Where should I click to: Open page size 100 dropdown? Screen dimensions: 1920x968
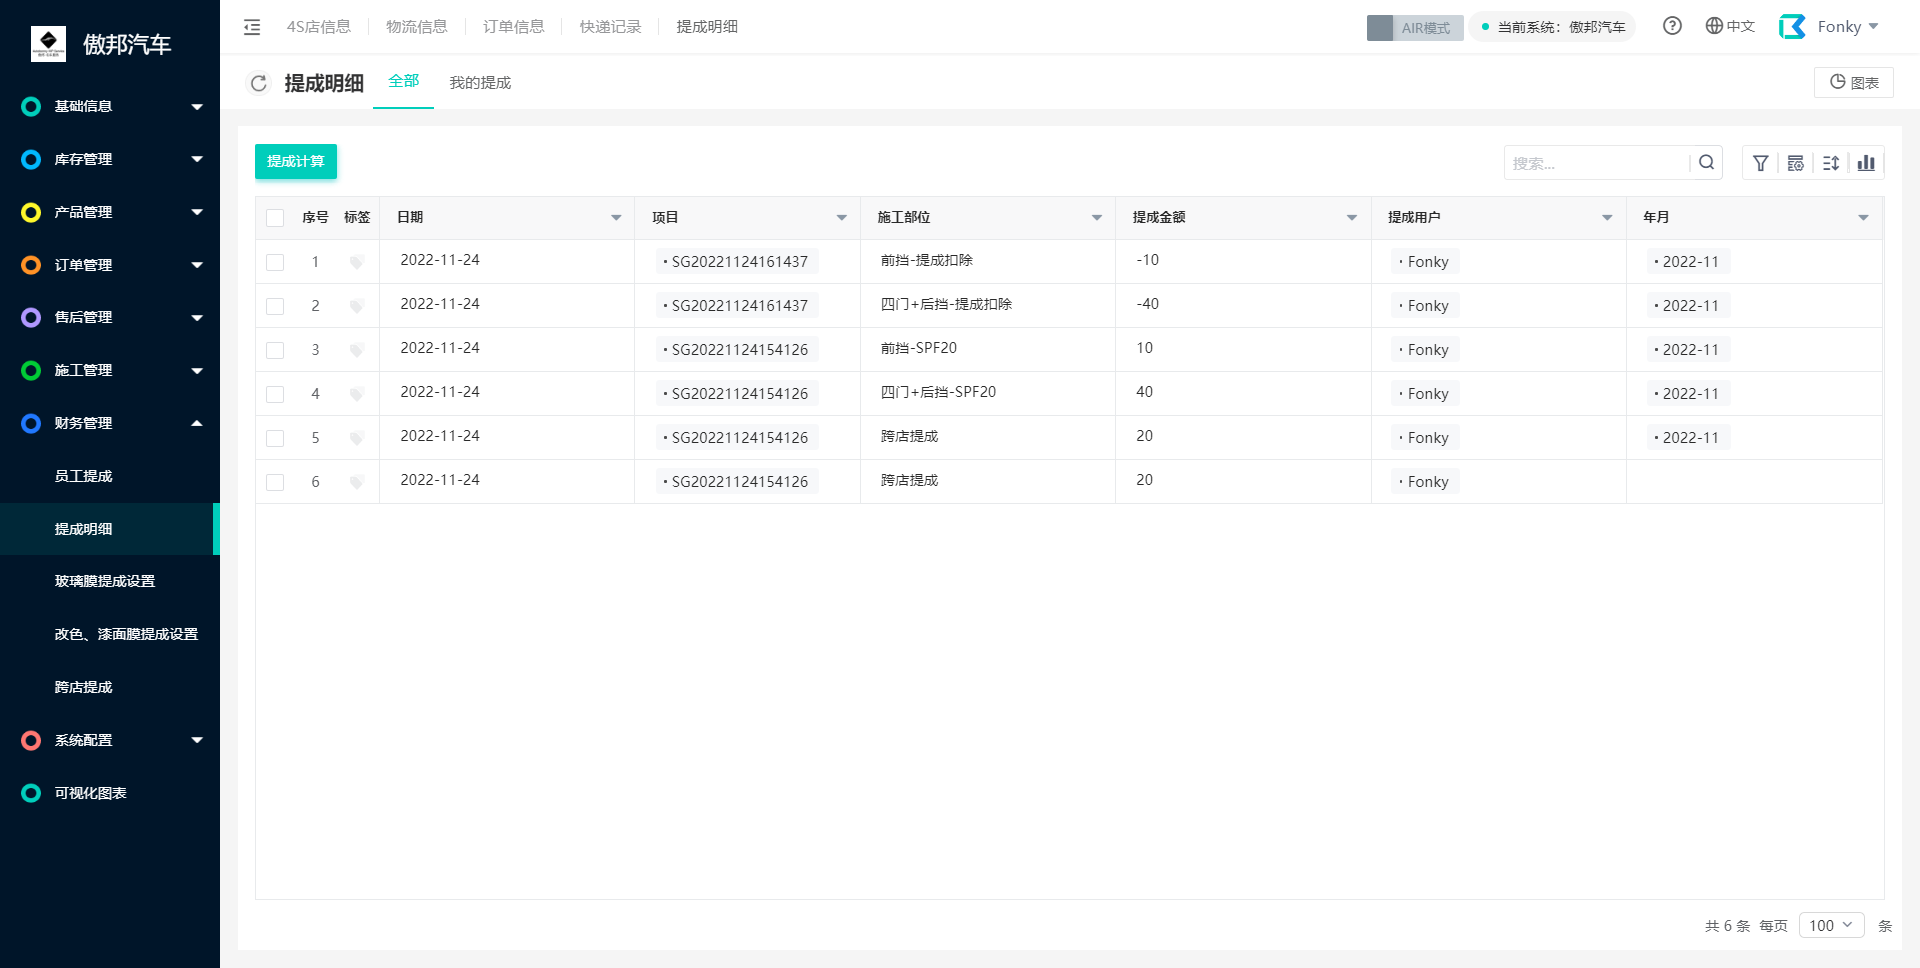[x=1832, y=925]
